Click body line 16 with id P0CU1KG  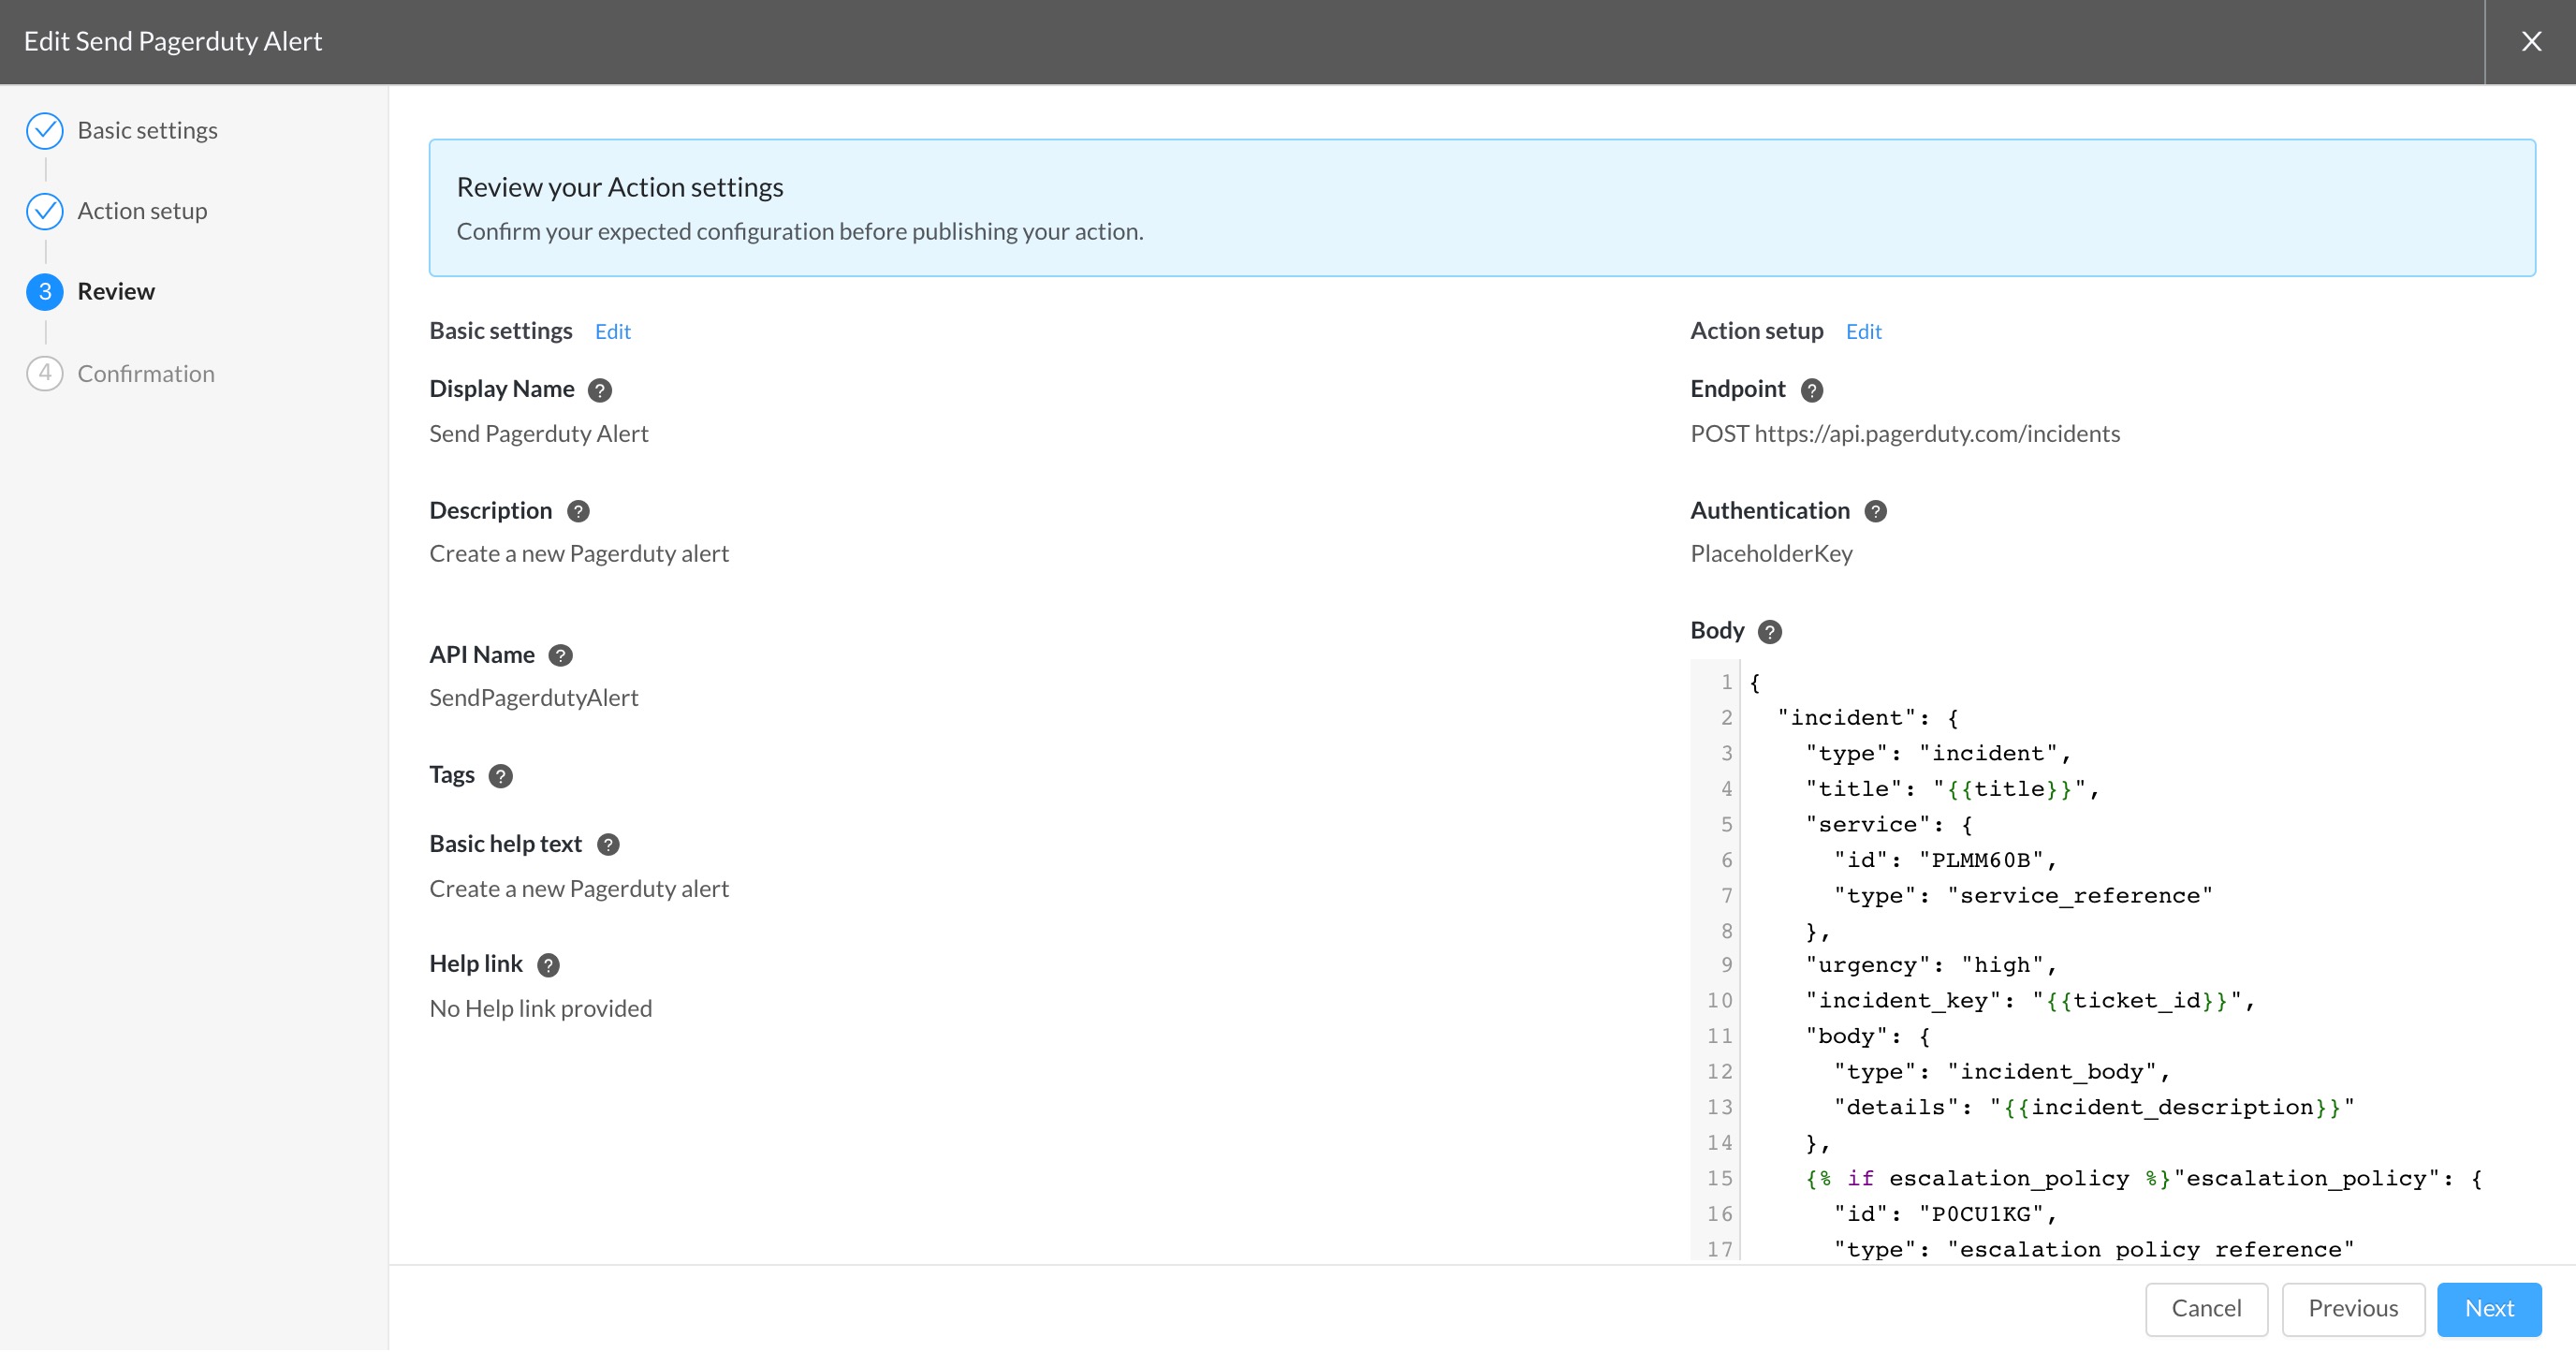coord(1945,1214)
